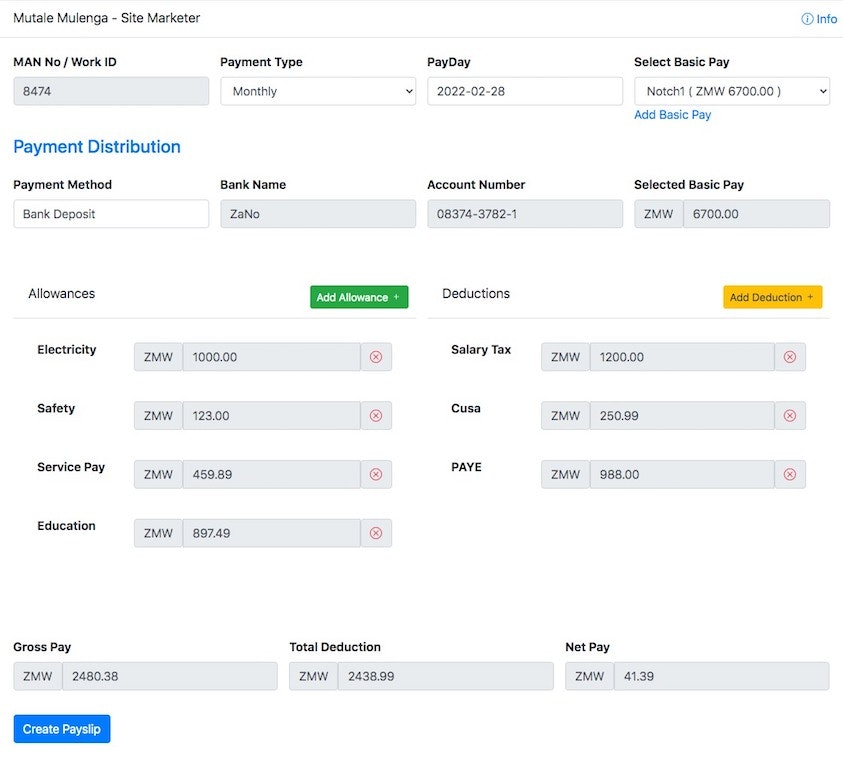Click the Add Allowance button
The height and width of the screenshot is (768, 843).
coord(359,297)
